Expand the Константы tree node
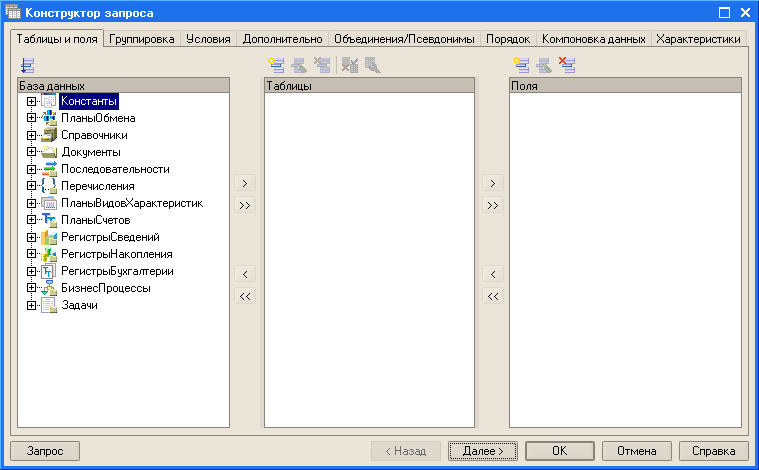 [x=32, y=101]
